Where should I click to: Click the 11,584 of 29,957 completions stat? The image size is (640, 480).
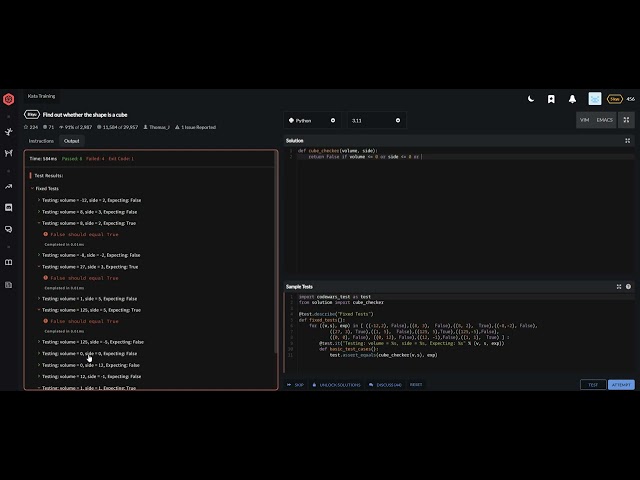117,127
